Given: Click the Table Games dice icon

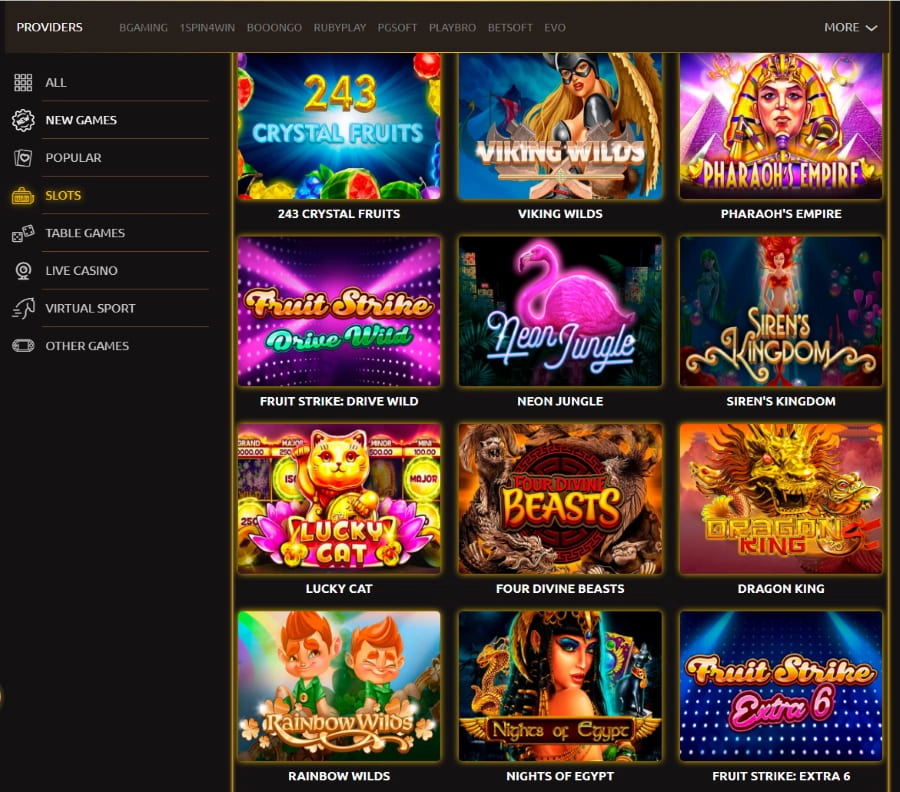Looking at the screenshot, I should point(23,233).
